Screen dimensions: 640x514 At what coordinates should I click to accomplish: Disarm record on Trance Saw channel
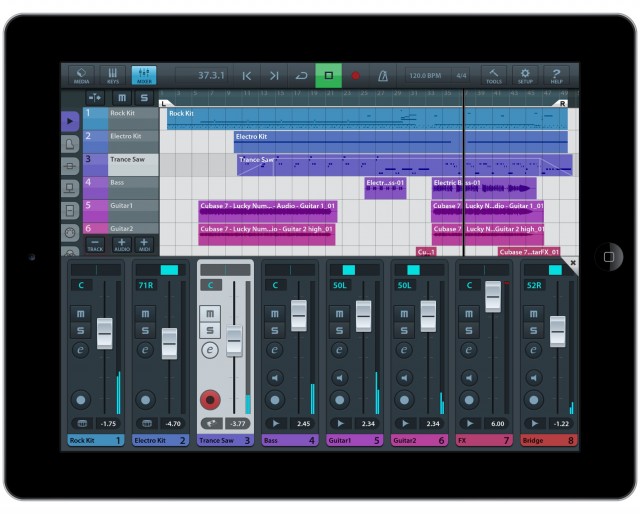click(210, 400)
